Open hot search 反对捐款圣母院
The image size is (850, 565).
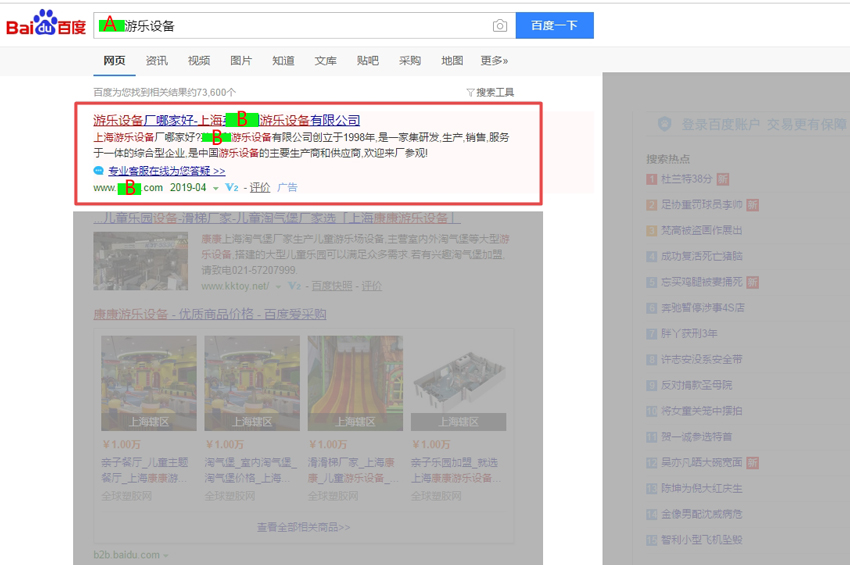point(697,385)
